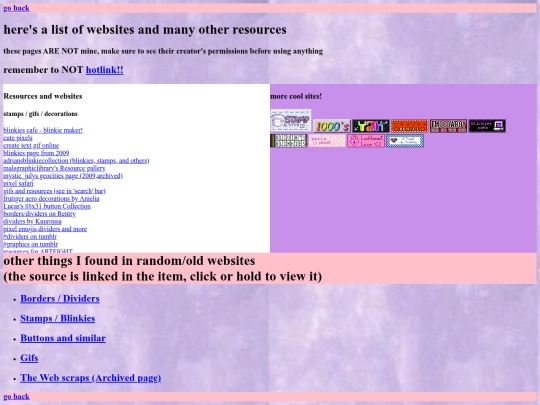Go to Stamps / Blinkies page
Viewport: 540px width, 405px height.
58,318
